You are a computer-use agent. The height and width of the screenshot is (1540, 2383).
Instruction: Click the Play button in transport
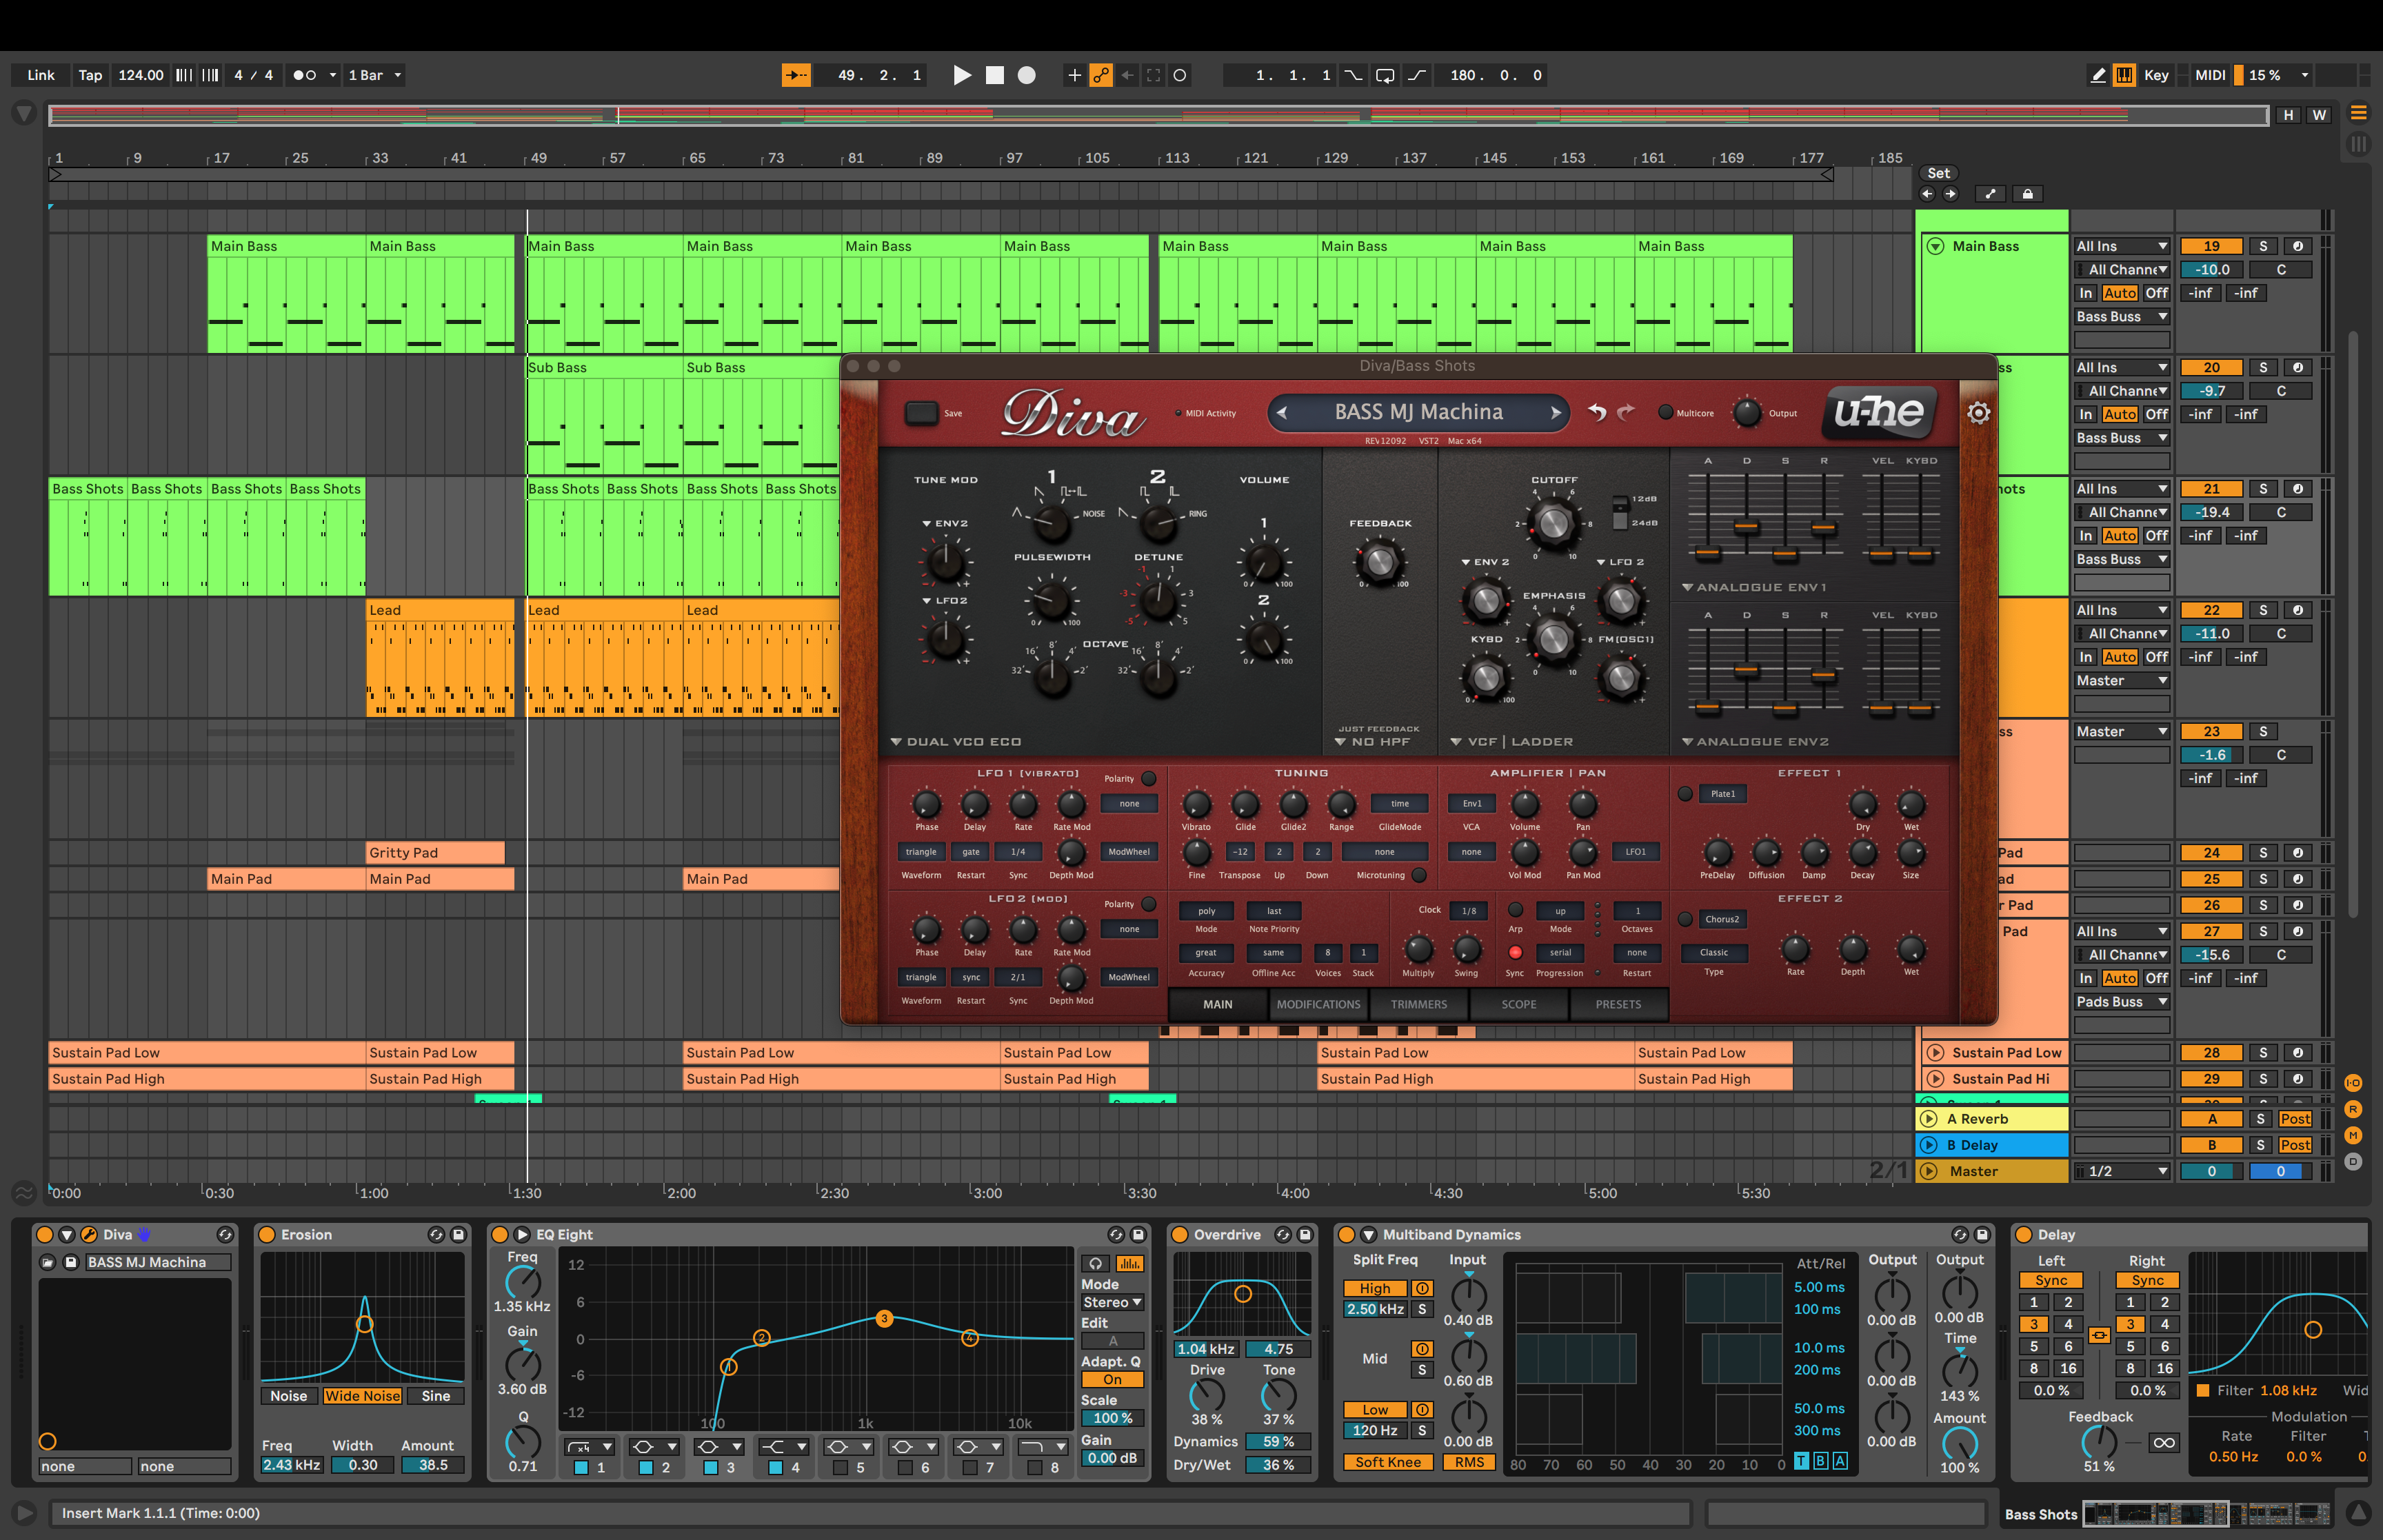click(961, 75)
